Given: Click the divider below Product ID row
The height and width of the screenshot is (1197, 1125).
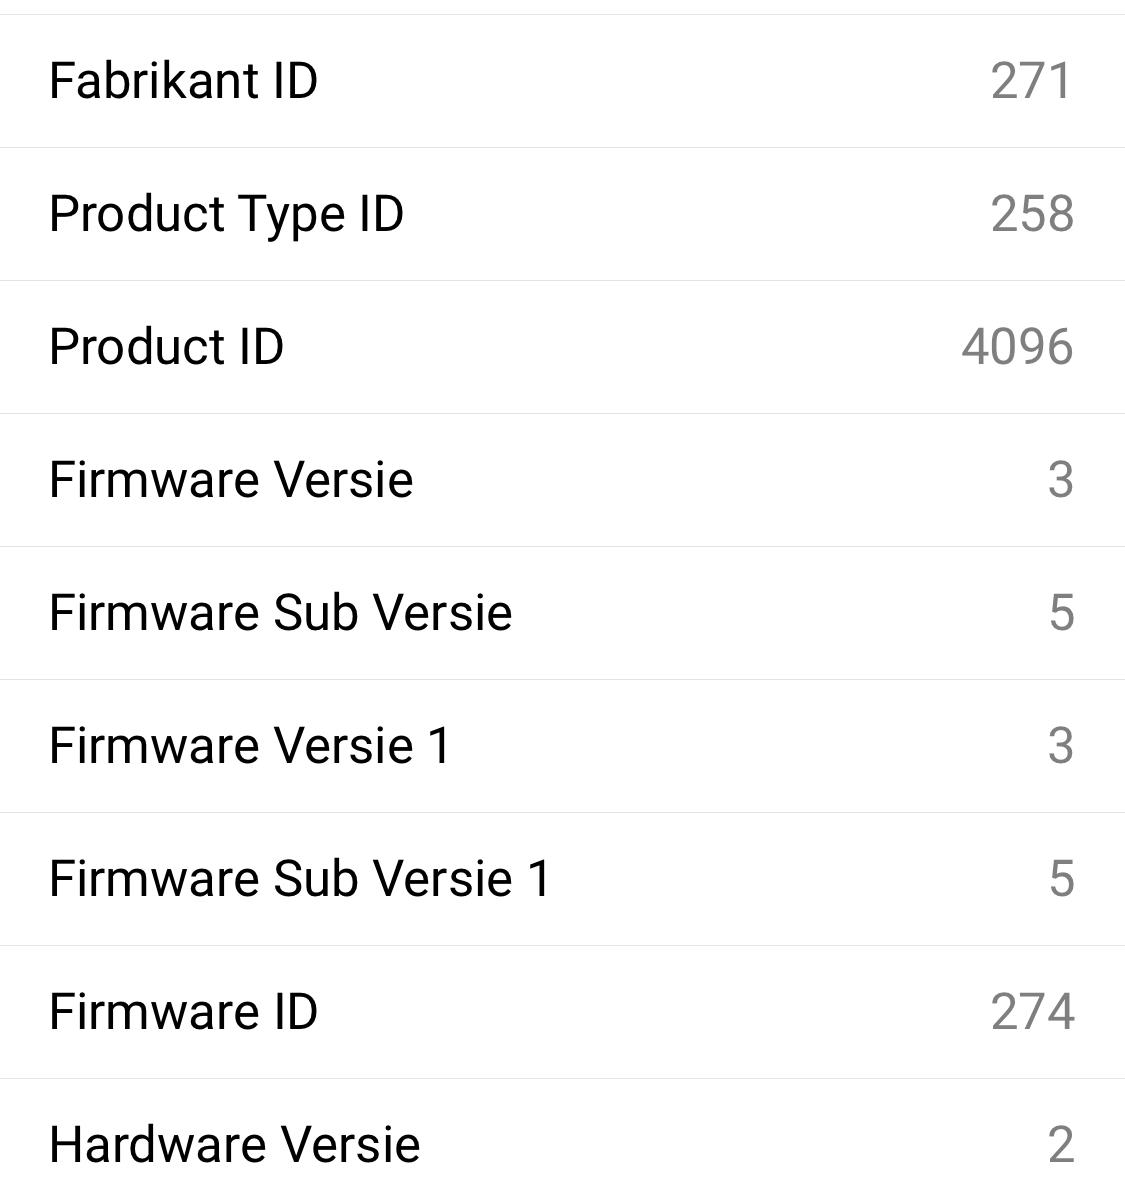Looking at the screenshot, I should (562, 414).
